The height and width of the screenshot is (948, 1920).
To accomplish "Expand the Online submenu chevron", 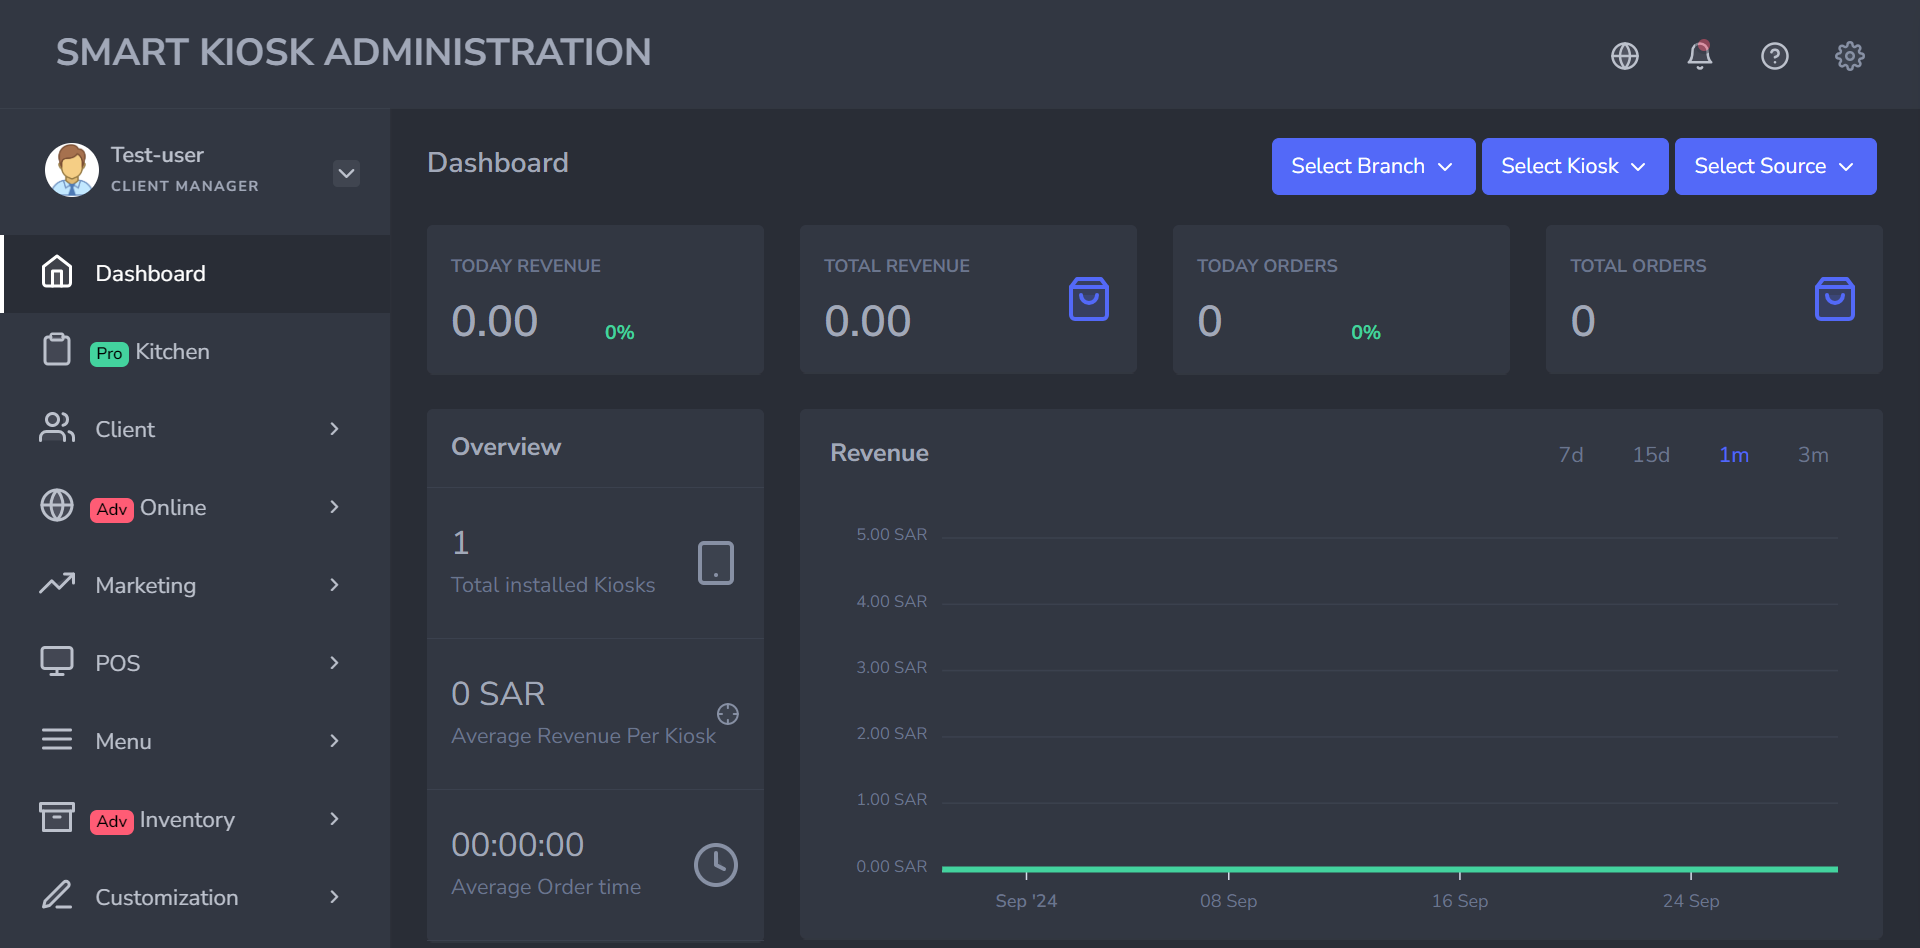I will [335, 507].
